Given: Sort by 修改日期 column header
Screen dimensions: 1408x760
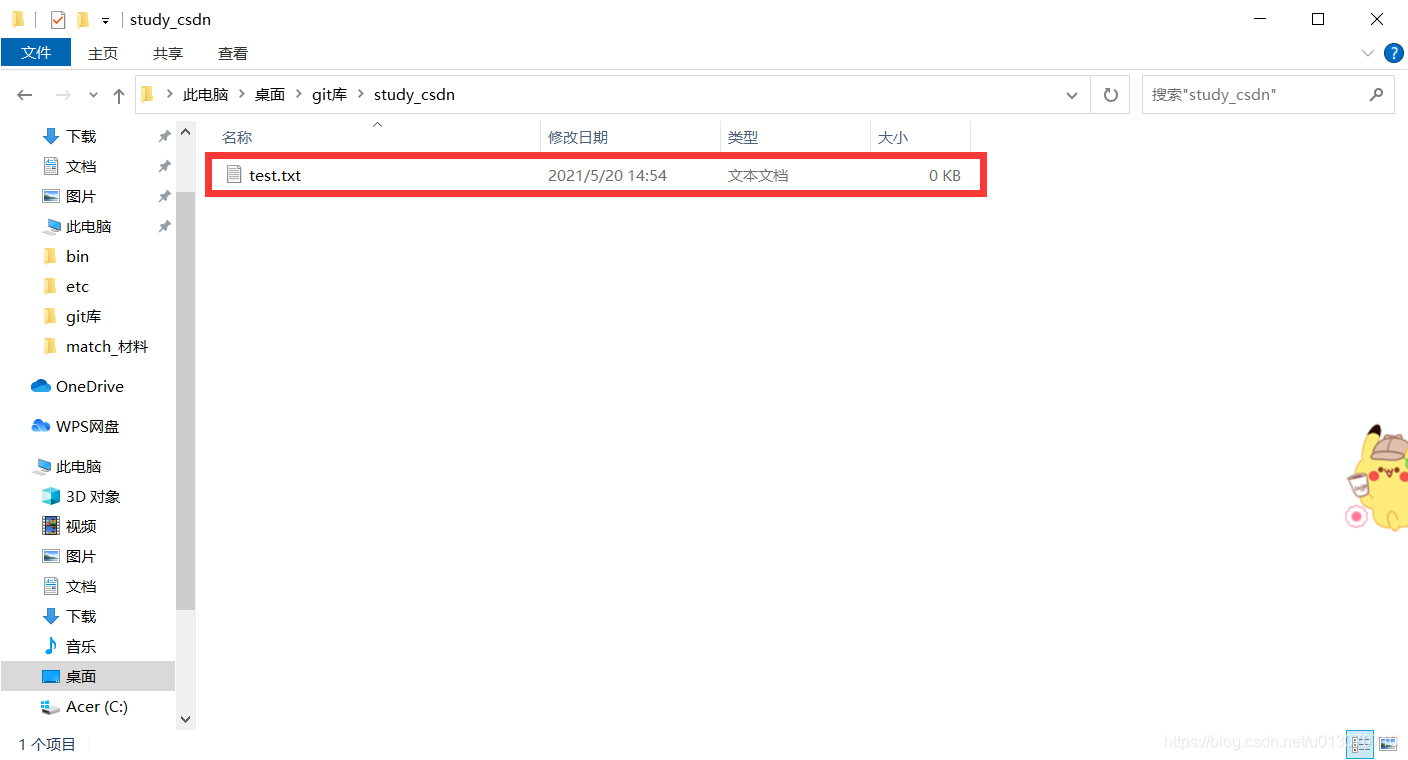Looking at the screenshot, I should coord(578,137).
